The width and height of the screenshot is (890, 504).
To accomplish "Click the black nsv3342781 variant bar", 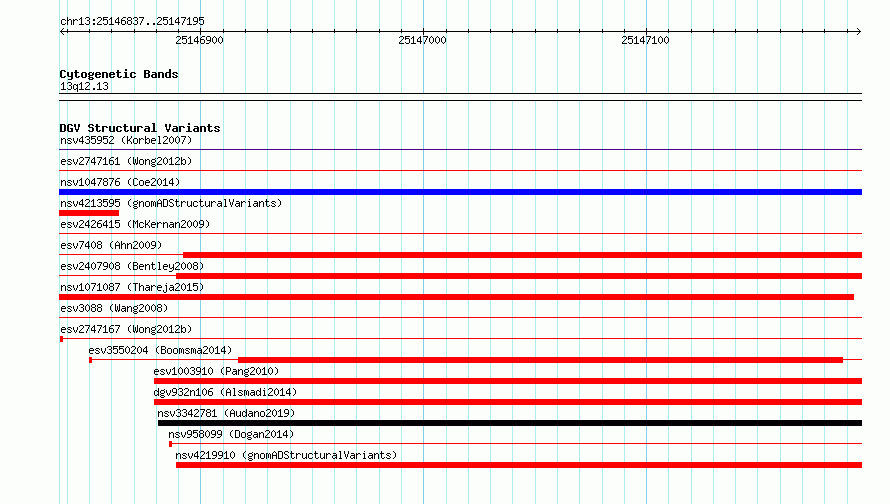I will [x=510, y=423].
